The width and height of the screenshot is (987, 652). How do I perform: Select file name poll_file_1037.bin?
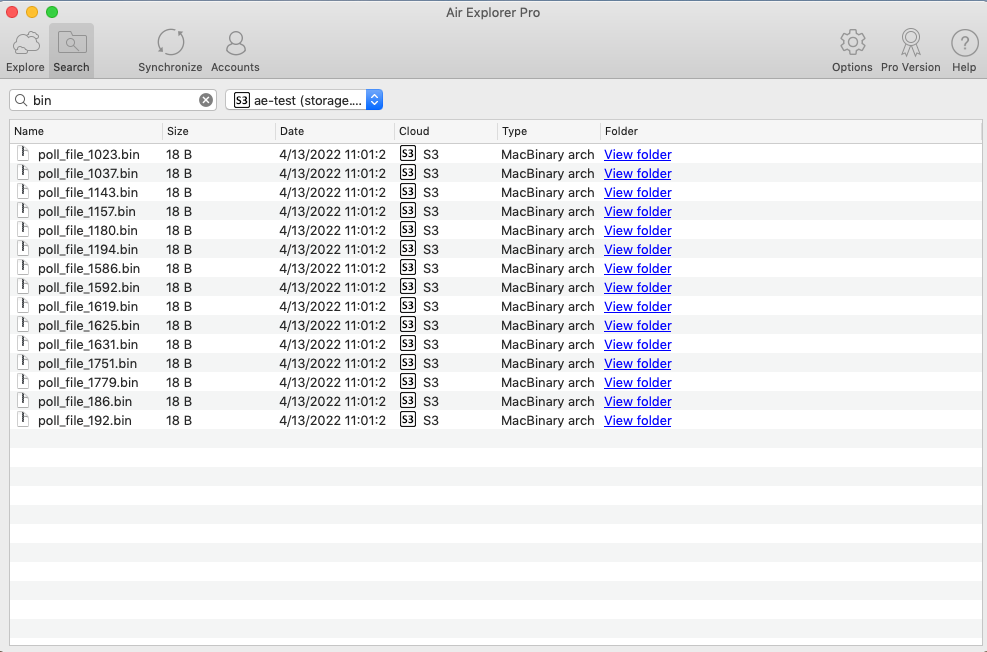click(87, 173)
